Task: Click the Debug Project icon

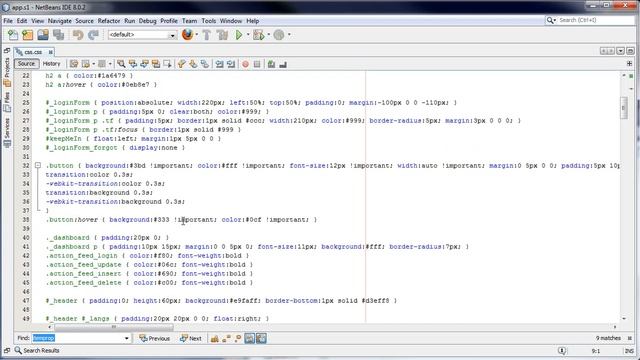Action: (258, 35)
